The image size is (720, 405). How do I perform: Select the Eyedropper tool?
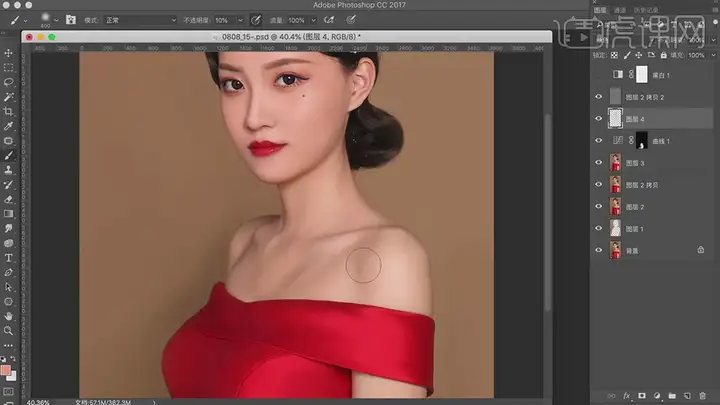8,126
